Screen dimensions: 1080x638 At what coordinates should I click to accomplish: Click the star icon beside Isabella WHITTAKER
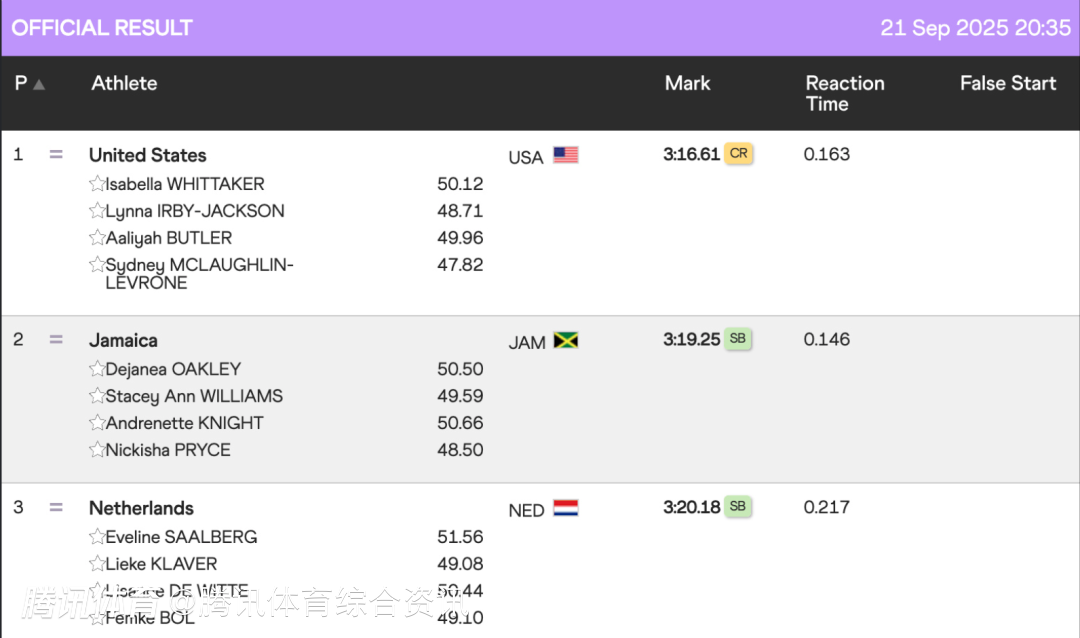pyautogui.click(x=97, y=184)
